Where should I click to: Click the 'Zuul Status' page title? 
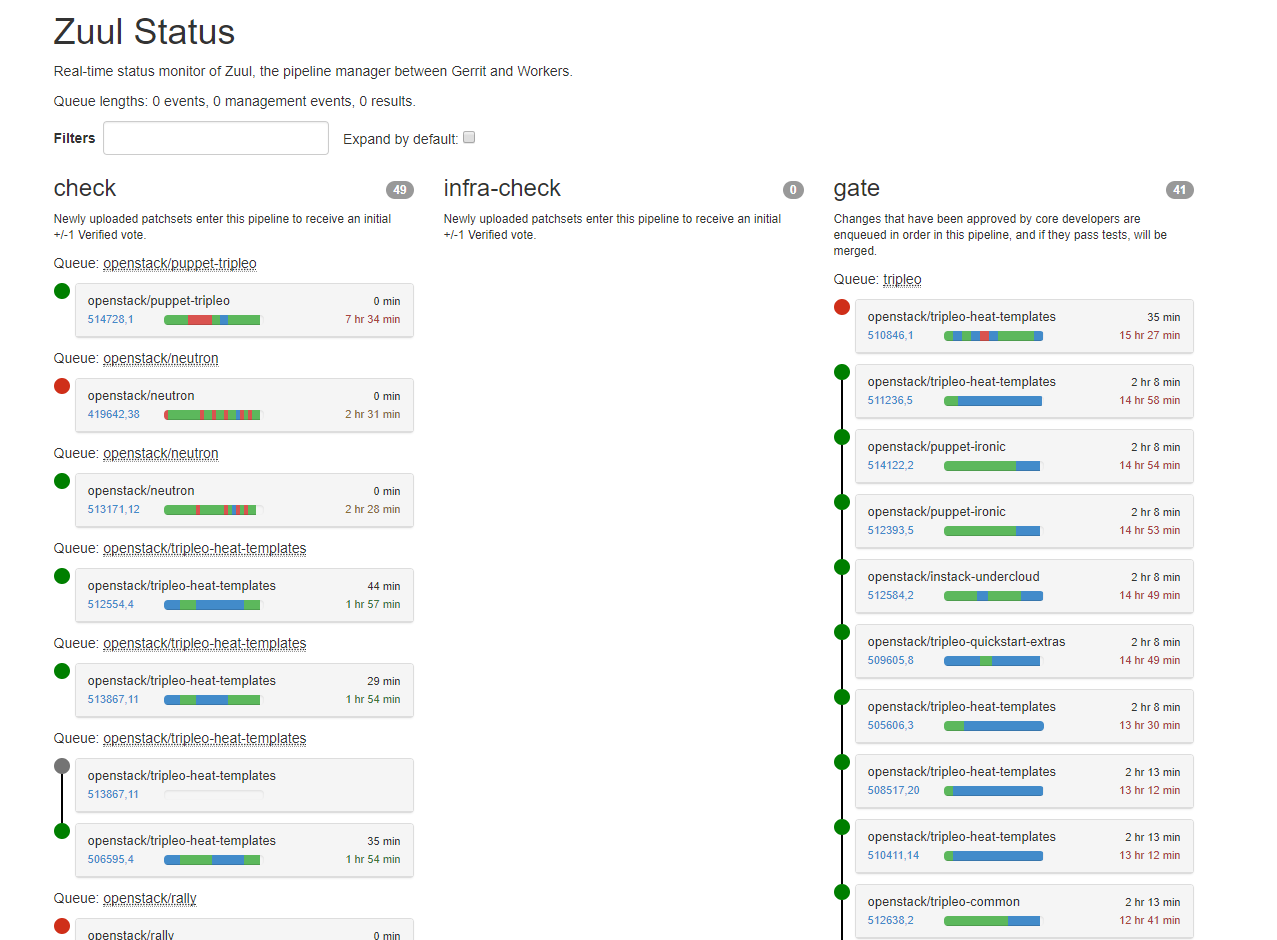[x=144, y=32]
